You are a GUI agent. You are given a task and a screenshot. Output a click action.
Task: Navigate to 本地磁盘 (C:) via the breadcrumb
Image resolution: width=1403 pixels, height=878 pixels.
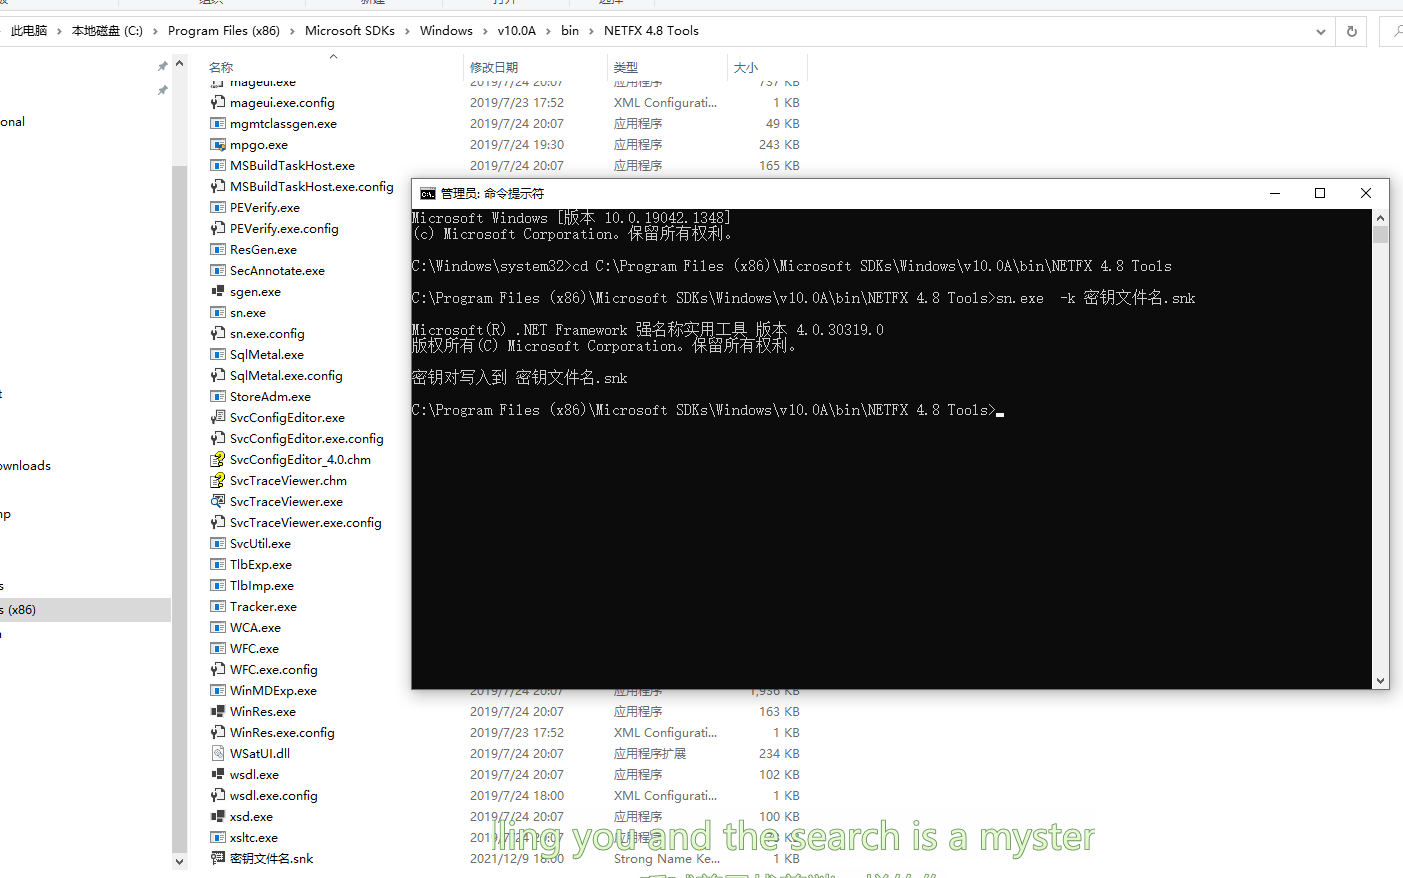click(x=106, y=31)
